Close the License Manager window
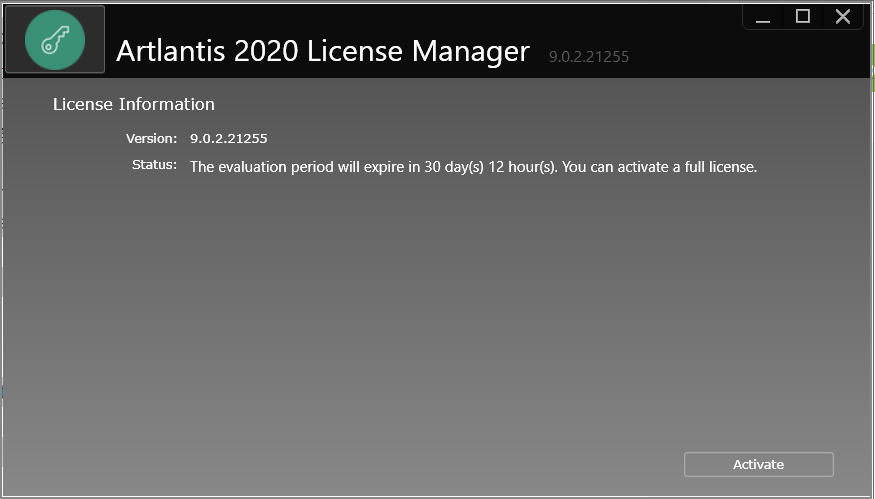 [843, 17]
